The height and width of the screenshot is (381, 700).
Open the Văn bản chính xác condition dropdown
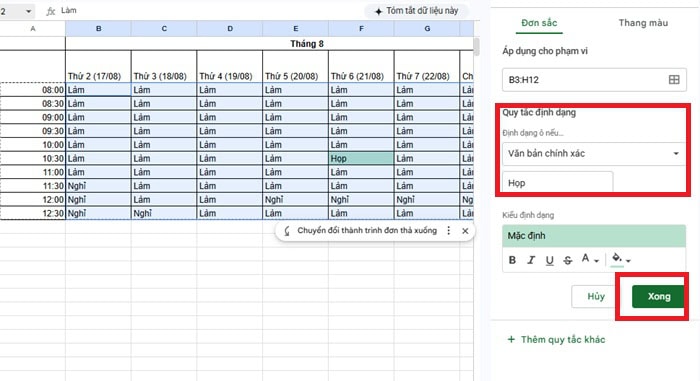[594, 154]
